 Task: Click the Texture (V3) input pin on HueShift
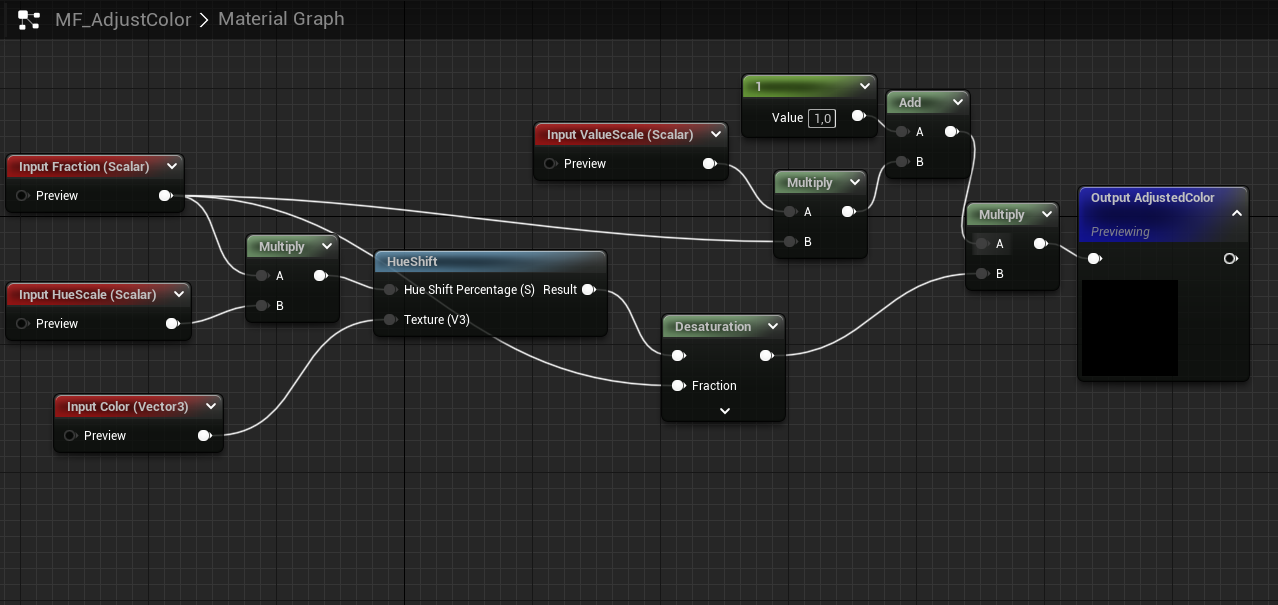(x=389, y=319)
